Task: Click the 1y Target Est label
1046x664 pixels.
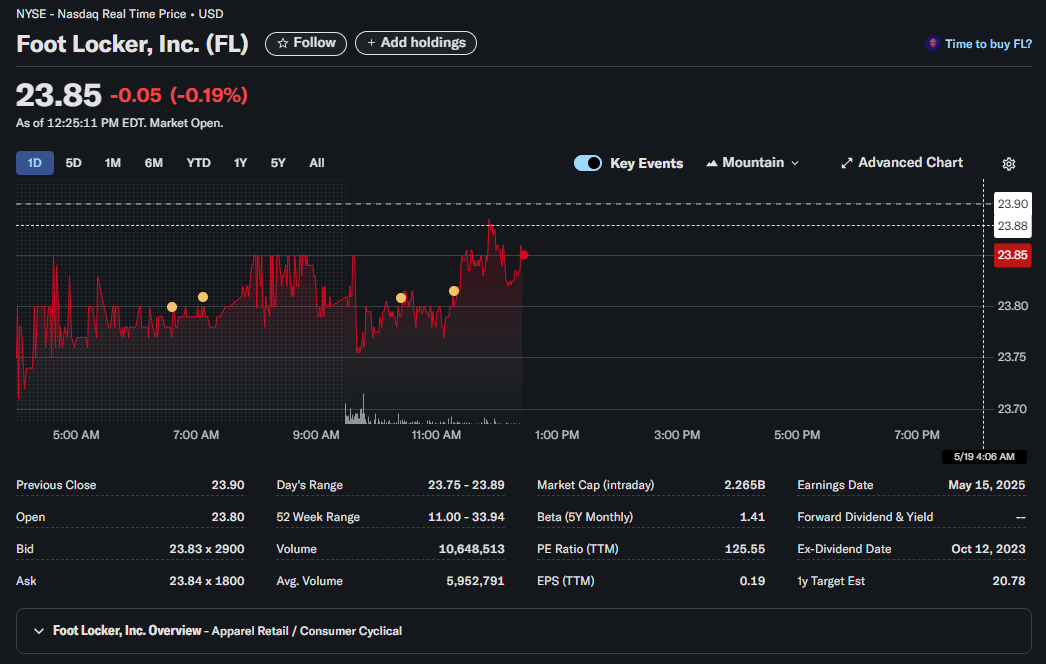Action: [x=831, y=581]
